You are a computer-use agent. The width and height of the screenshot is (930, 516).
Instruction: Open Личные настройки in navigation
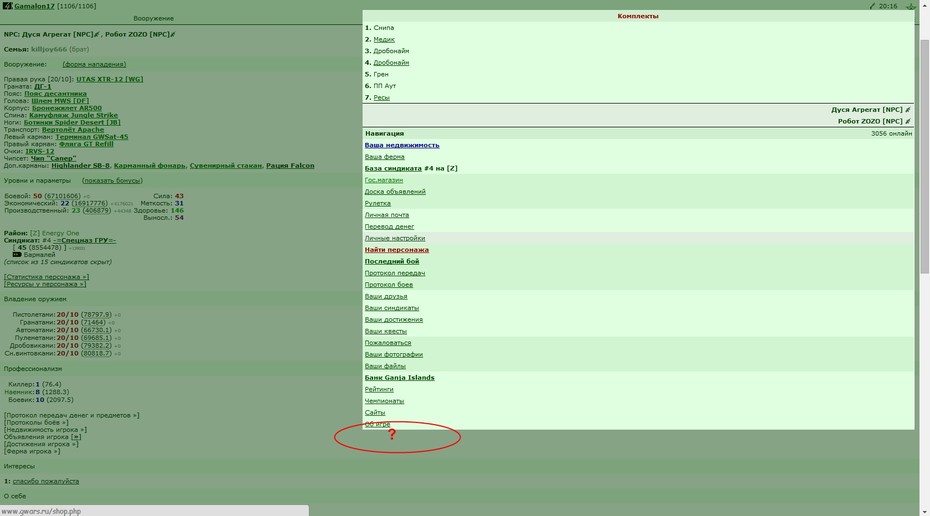point(394,238)
